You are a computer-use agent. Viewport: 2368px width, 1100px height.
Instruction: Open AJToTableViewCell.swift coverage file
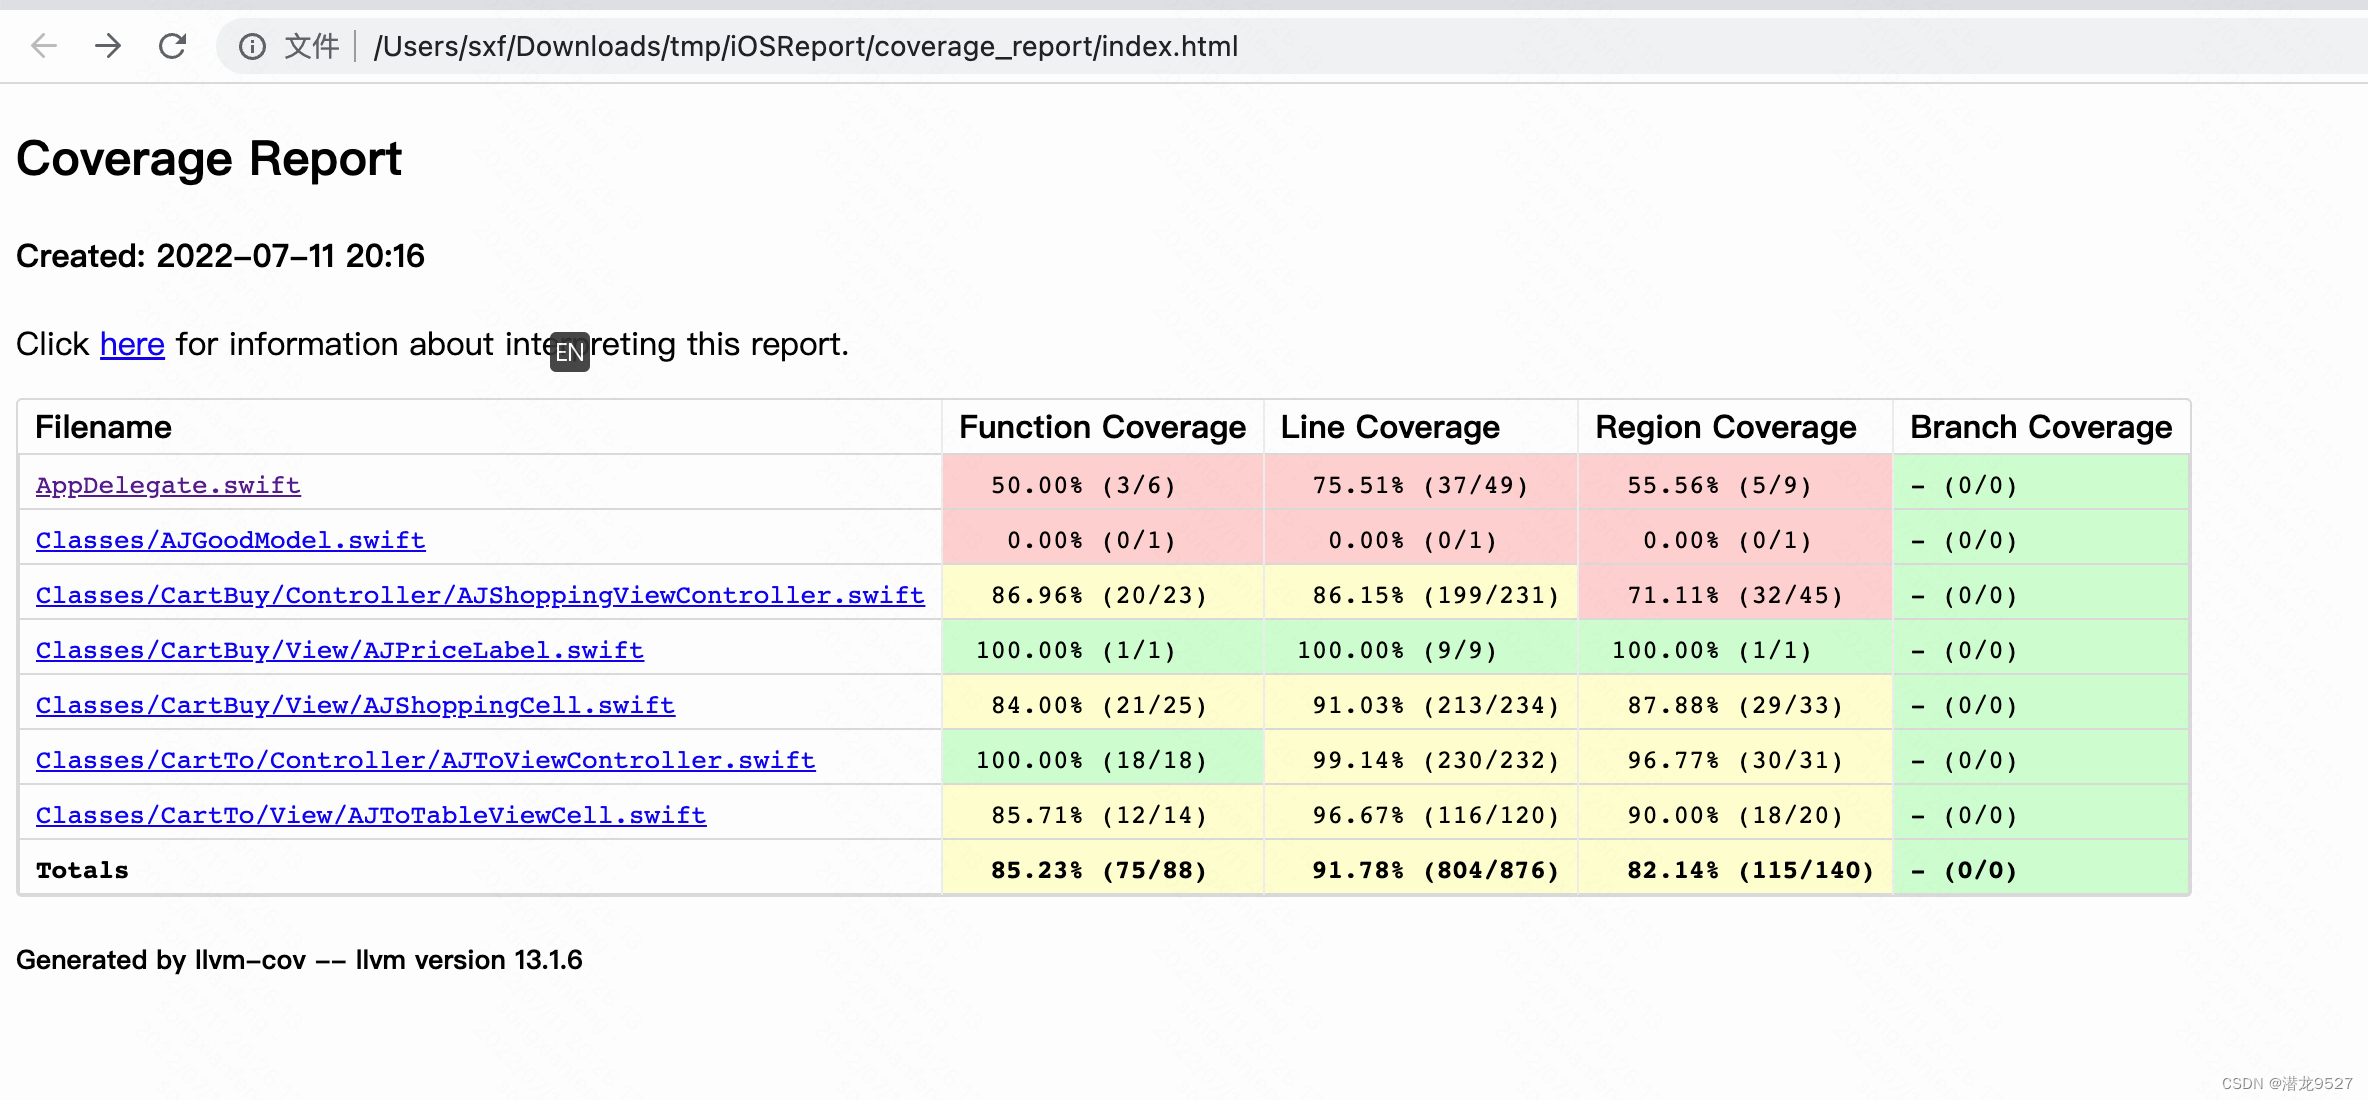coord(371,815)
